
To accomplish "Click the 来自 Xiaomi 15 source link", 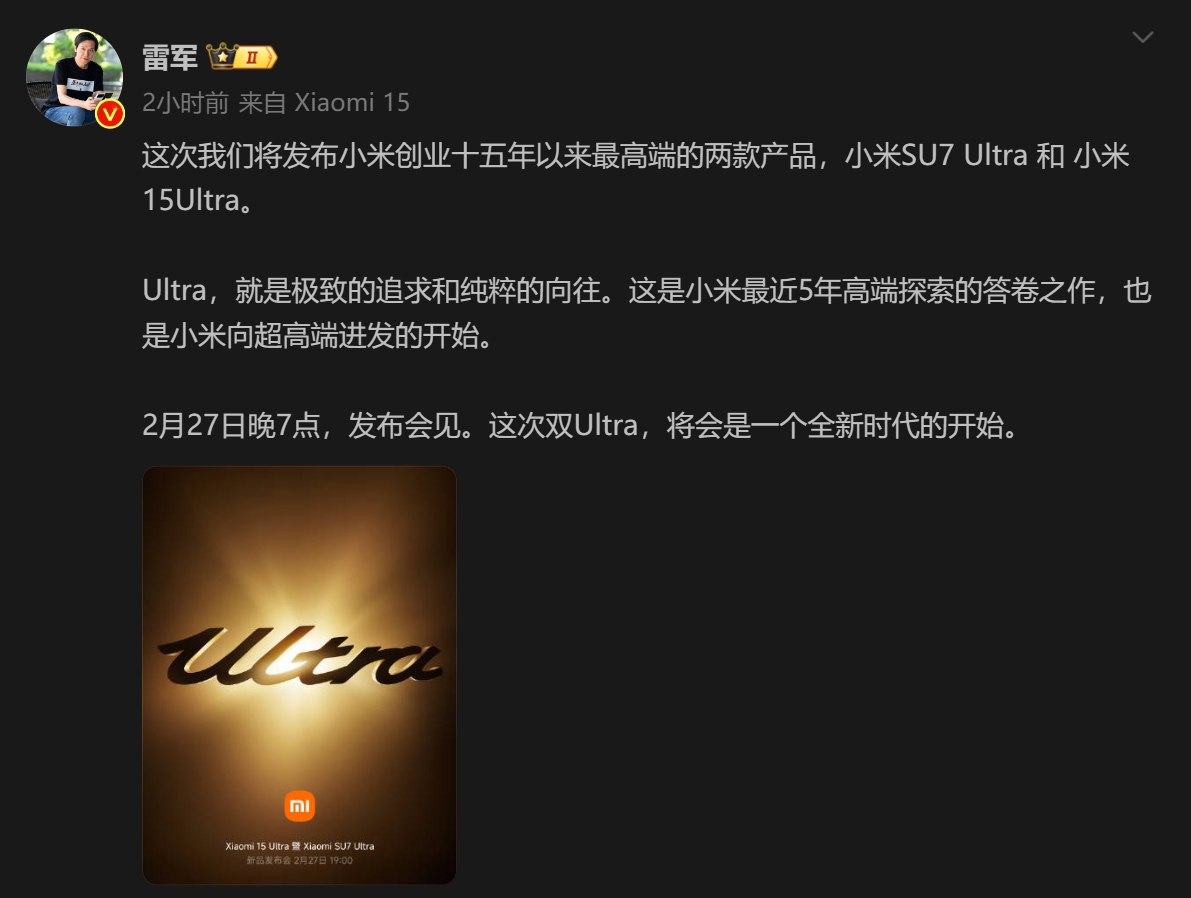I will pos(324,103).
